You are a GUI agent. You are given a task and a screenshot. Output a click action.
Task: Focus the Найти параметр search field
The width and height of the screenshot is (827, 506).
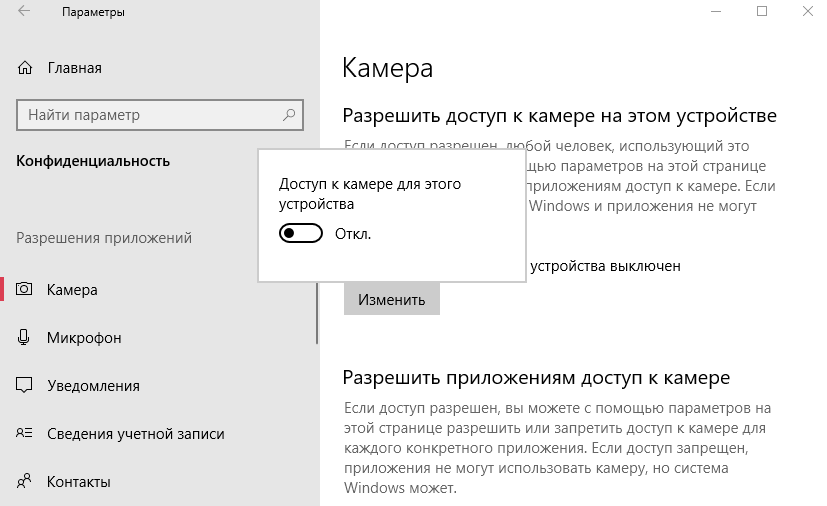click(150, 115)
